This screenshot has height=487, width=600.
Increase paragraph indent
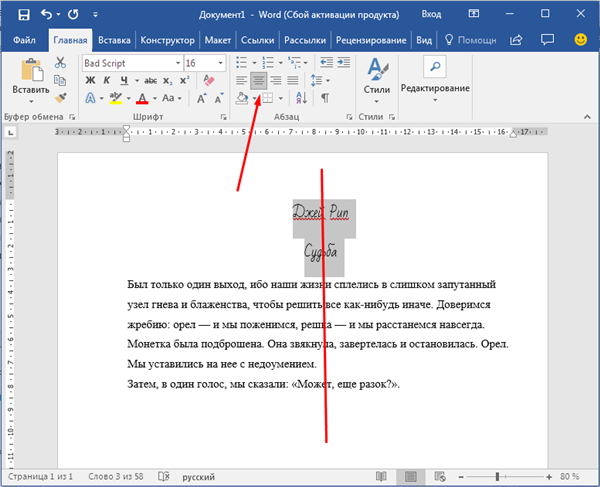point(344,62)
